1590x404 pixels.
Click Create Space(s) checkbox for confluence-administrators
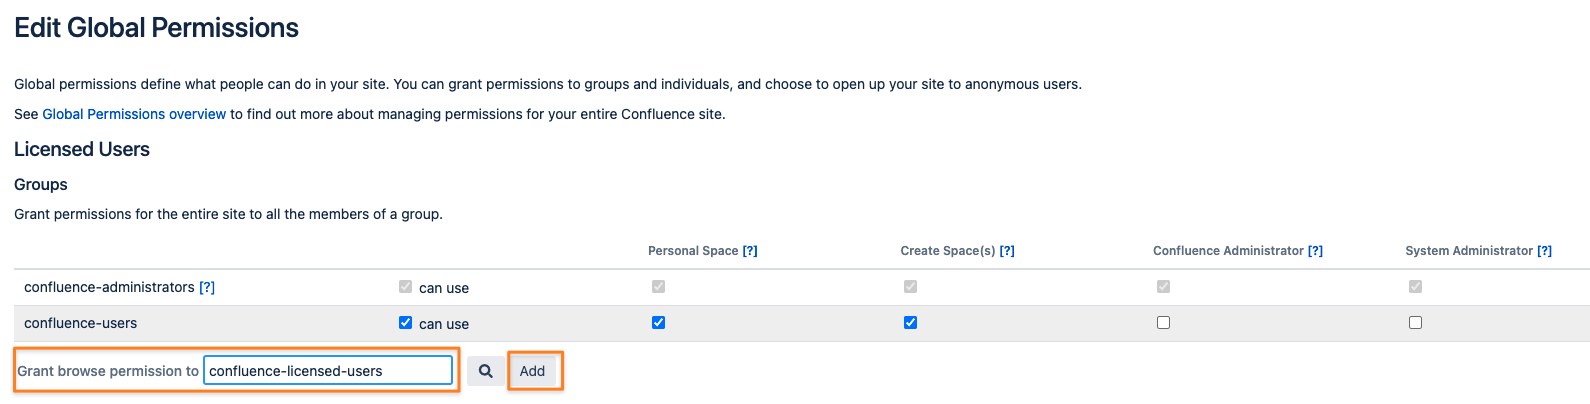[x=910, y=286]
